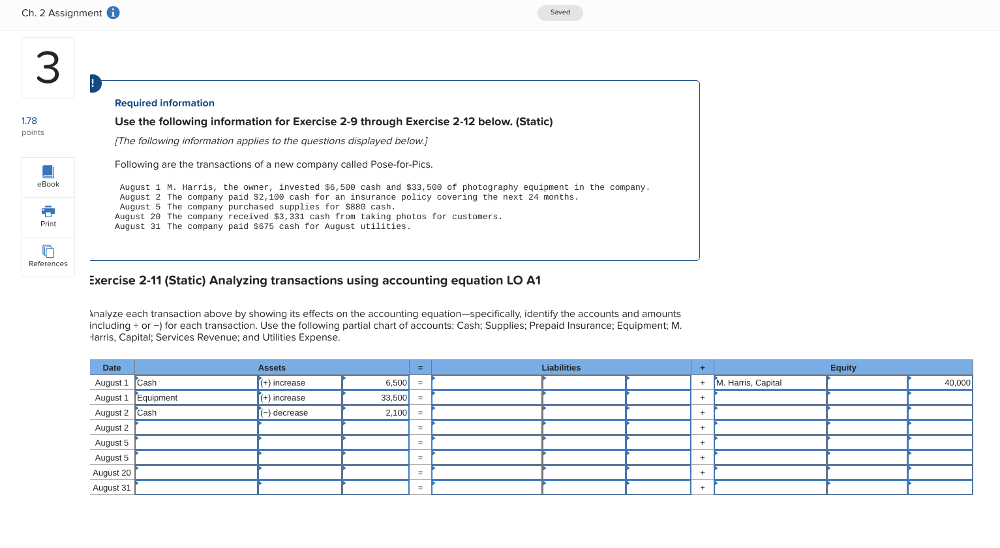Open M. Harris, Capital equity account dropdown
The width and height of the screenshot is (1000, 548).
click(770, 383)
